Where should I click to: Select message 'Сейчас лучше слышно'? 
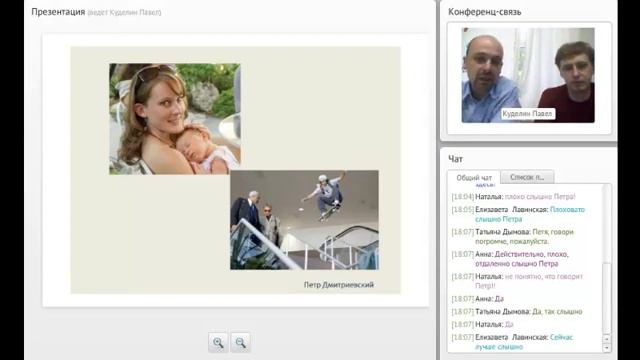pyautogui.click(x=512, y=342)
